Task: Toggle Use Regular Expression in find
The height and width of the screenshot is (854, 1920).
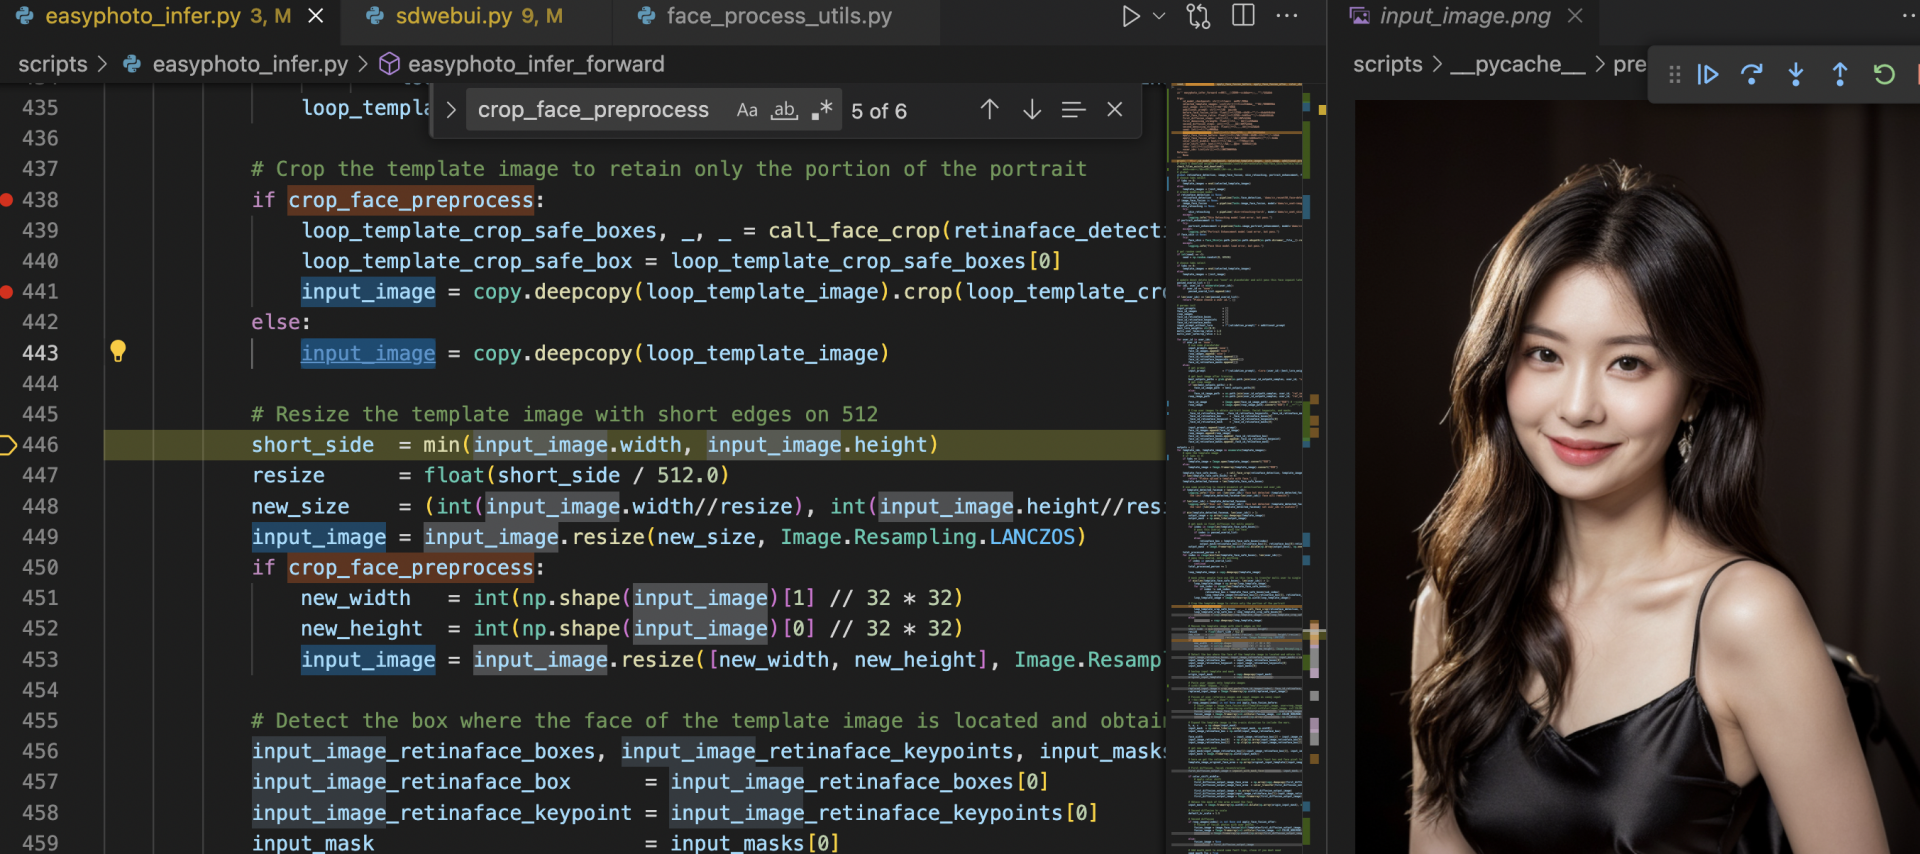Action: point(822,110)
